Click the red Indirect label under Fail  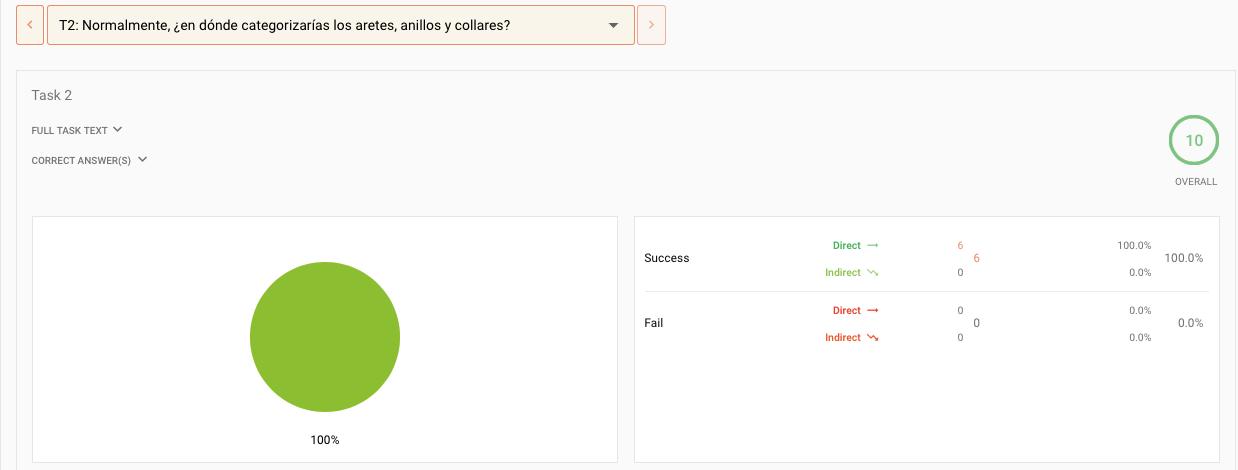tap(843, 338)
